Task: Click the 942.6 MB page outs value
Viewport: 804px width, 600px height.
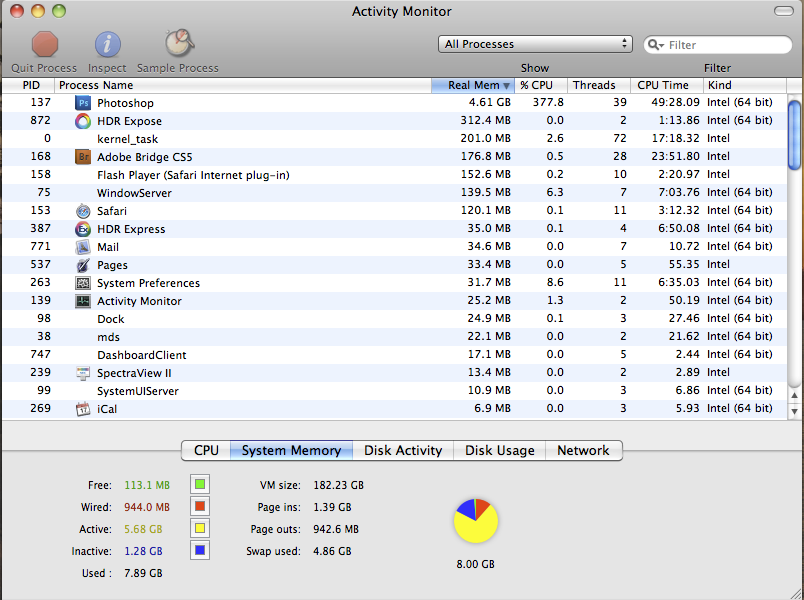Action: click(x=336, y=529)
